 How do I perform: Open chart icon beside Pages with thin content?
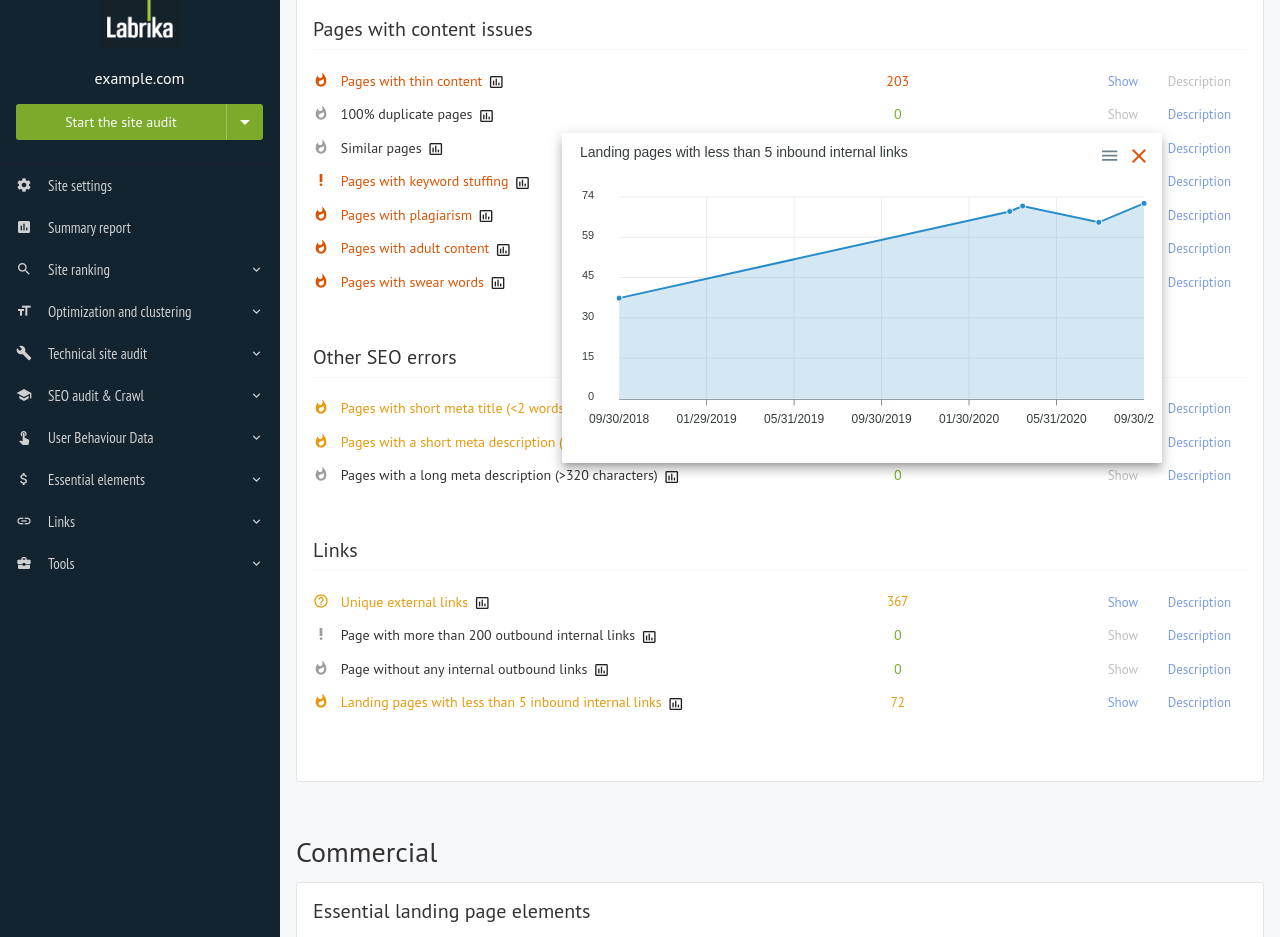[496, 82]
